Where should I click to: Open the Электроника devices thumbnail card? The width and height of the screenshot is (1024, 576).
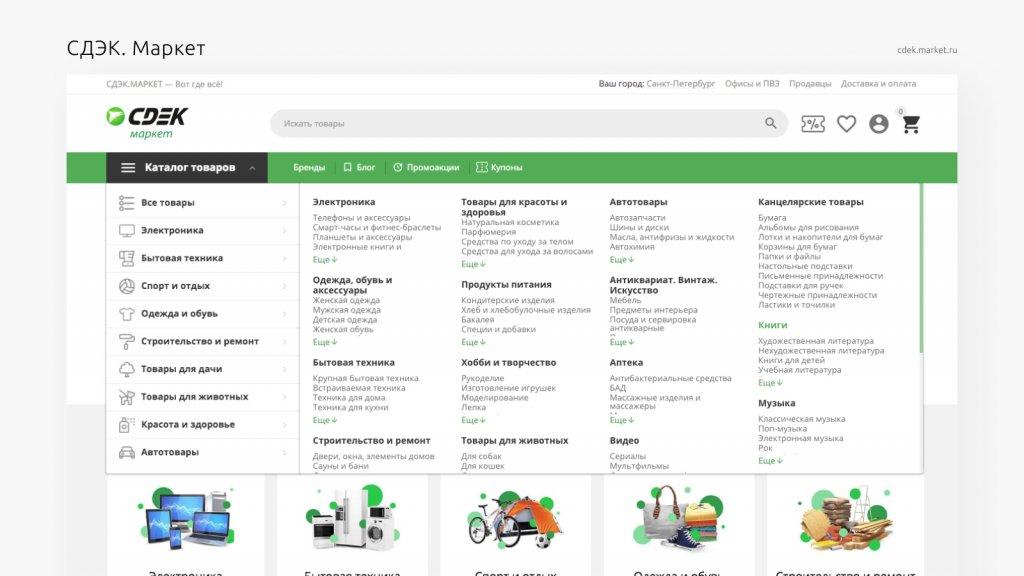tap(186, 526)
